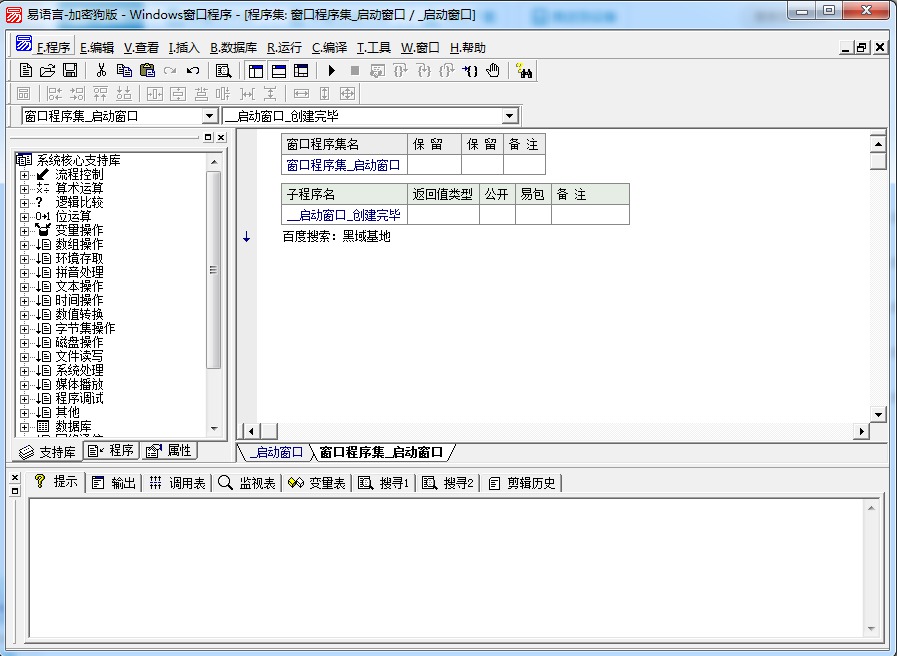Expand the 流程控制 tree node

click(x=25, y=174)
